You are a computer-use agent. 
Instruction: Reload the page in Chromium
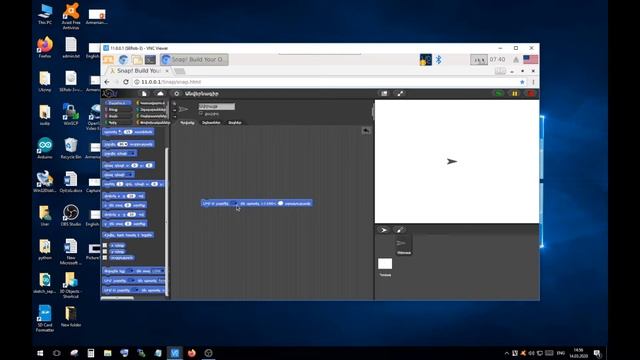[x=126, y=82]
